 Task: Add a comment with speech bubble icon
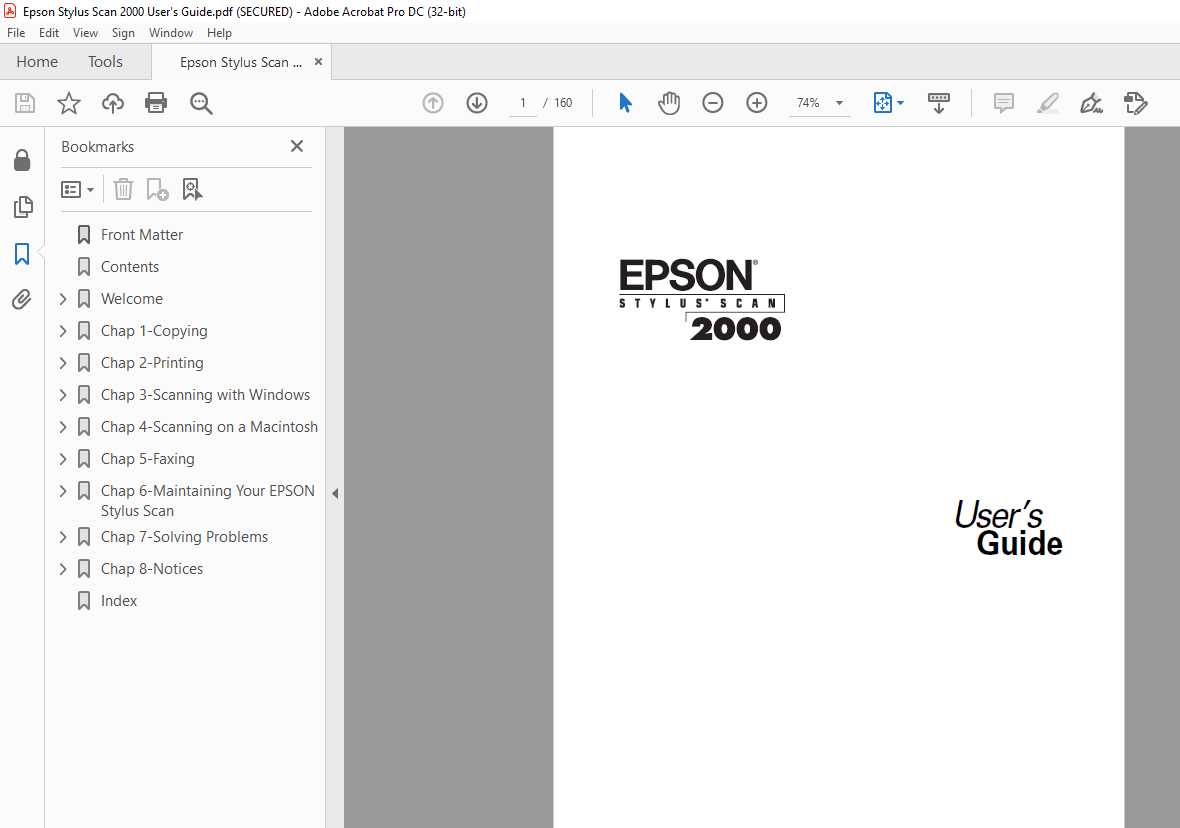(x=1003, y=103)
